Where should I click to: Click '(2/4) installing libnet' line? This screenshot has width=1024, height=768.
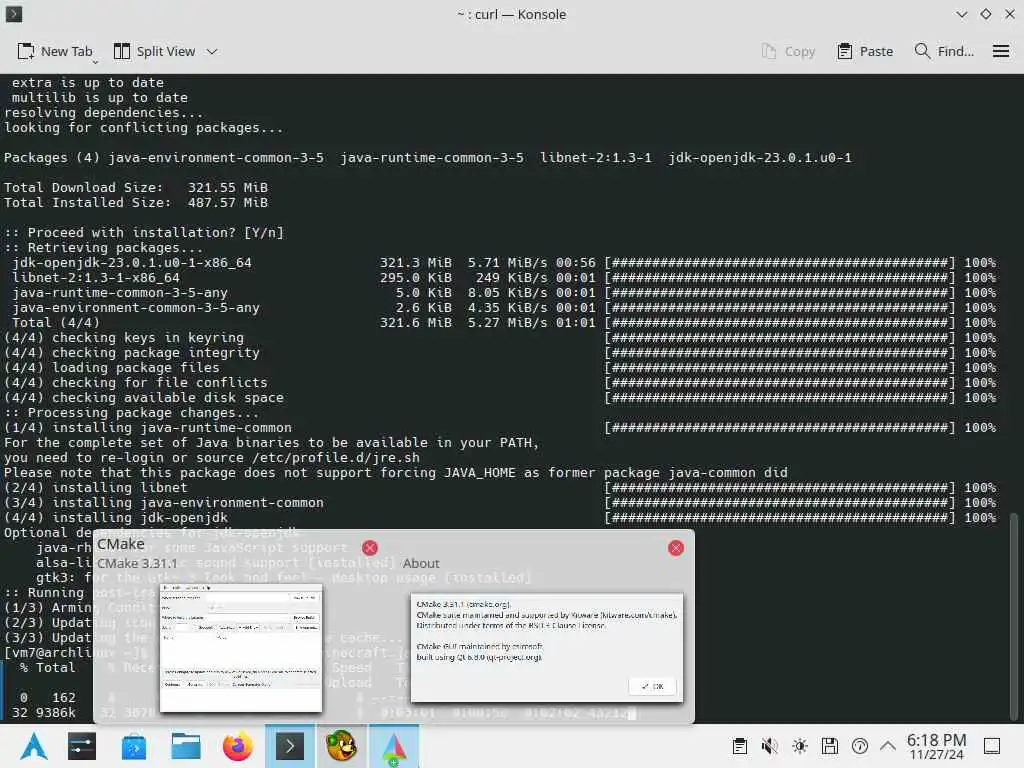[96, 488]
